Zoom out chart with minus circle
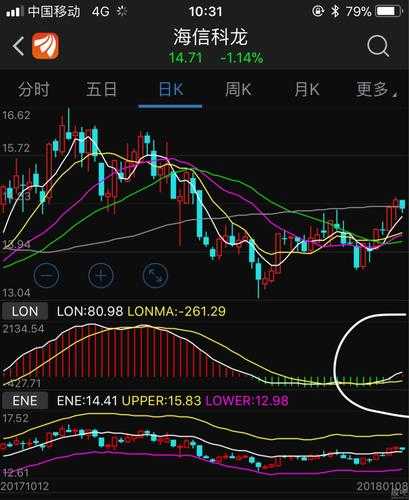 tap(46, 275)
